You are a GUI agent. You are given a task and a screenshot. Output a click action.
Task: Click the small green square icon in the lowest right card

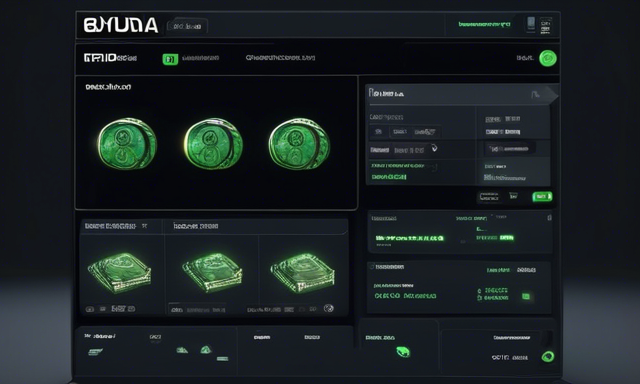click(x=526, y=296)
